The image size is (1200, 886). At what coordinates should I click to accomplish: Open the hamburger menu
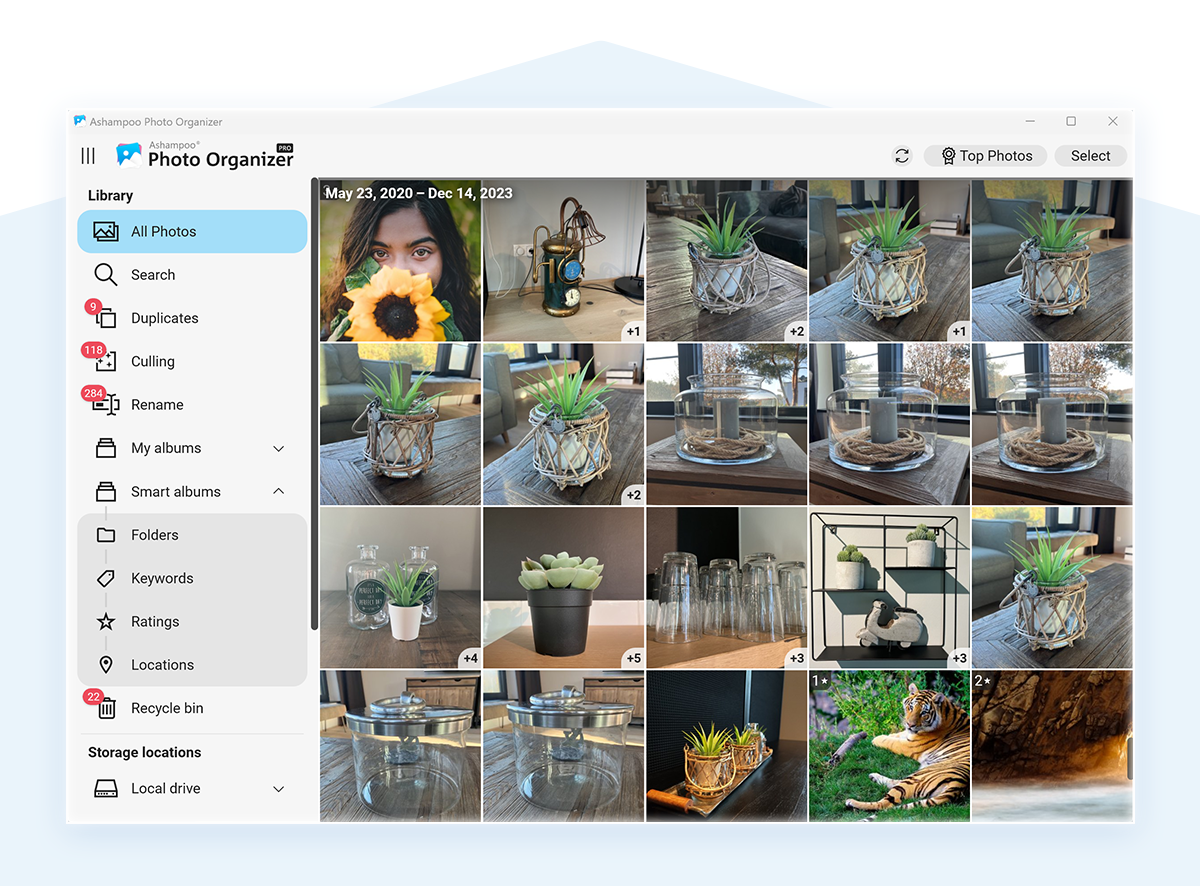click(87, 155)
